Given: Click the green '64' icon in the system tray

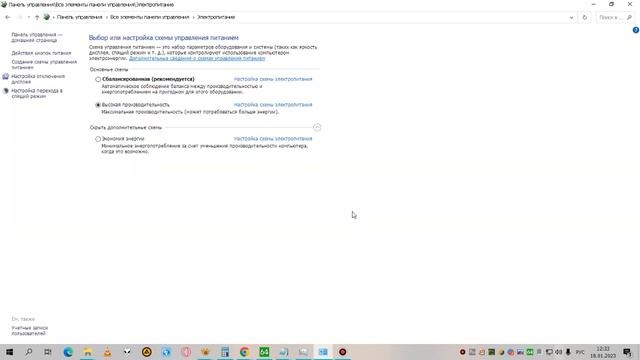Looking at the screenshot, I should [530, 352].
